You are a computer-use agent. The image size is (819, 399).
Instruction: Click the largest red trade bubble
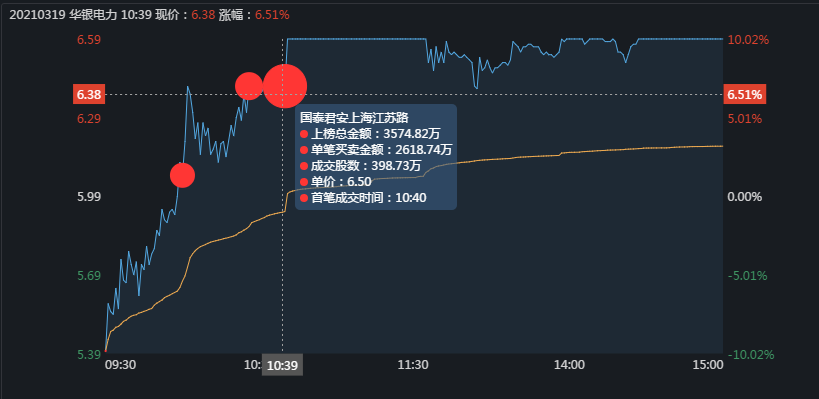point(285,86)
